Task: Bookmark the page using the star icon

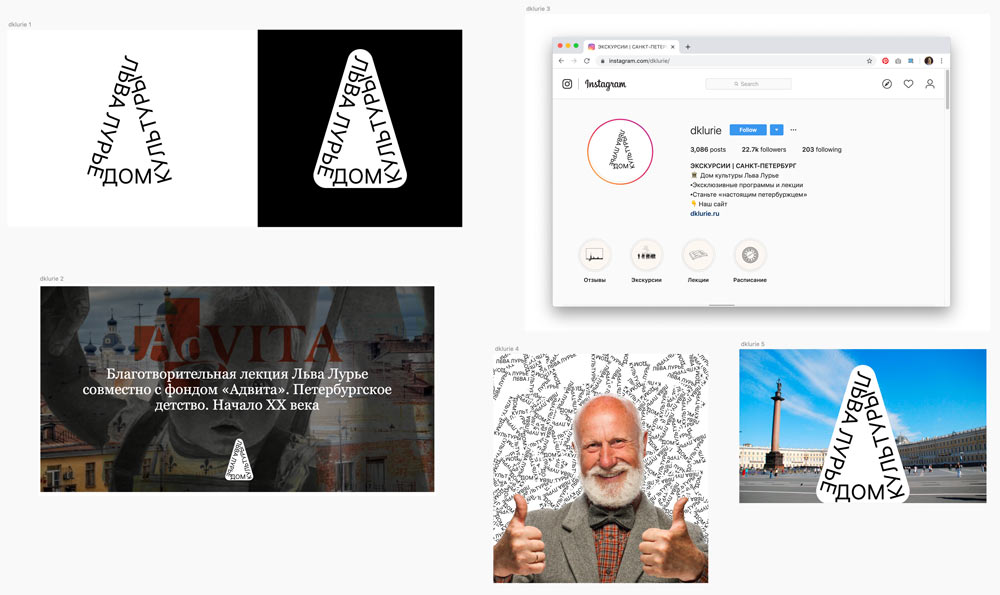Action: point(870,61)
